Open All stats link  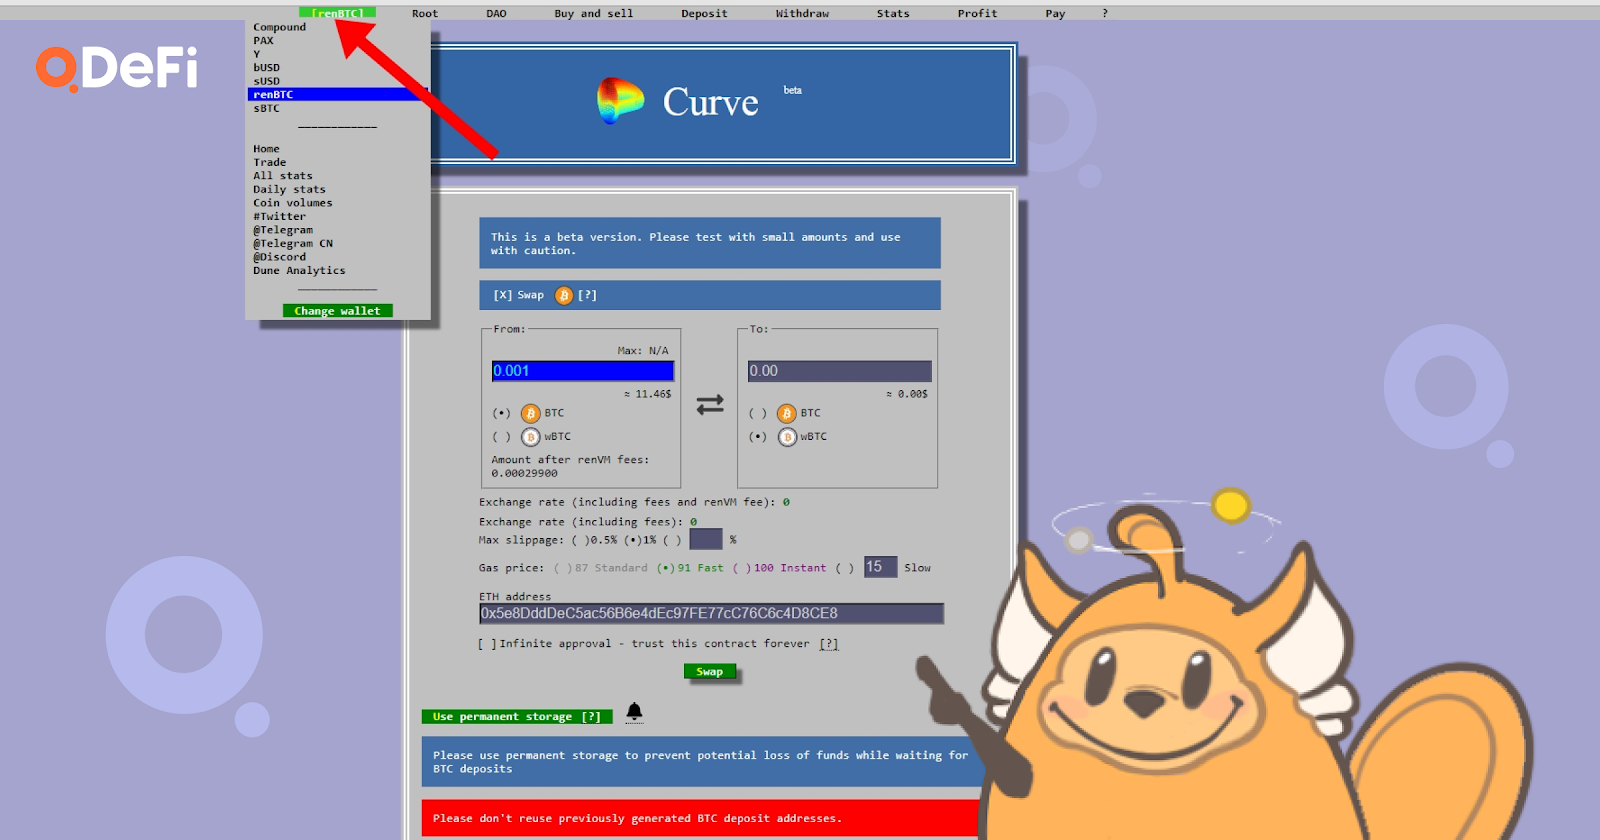(283, 176)
